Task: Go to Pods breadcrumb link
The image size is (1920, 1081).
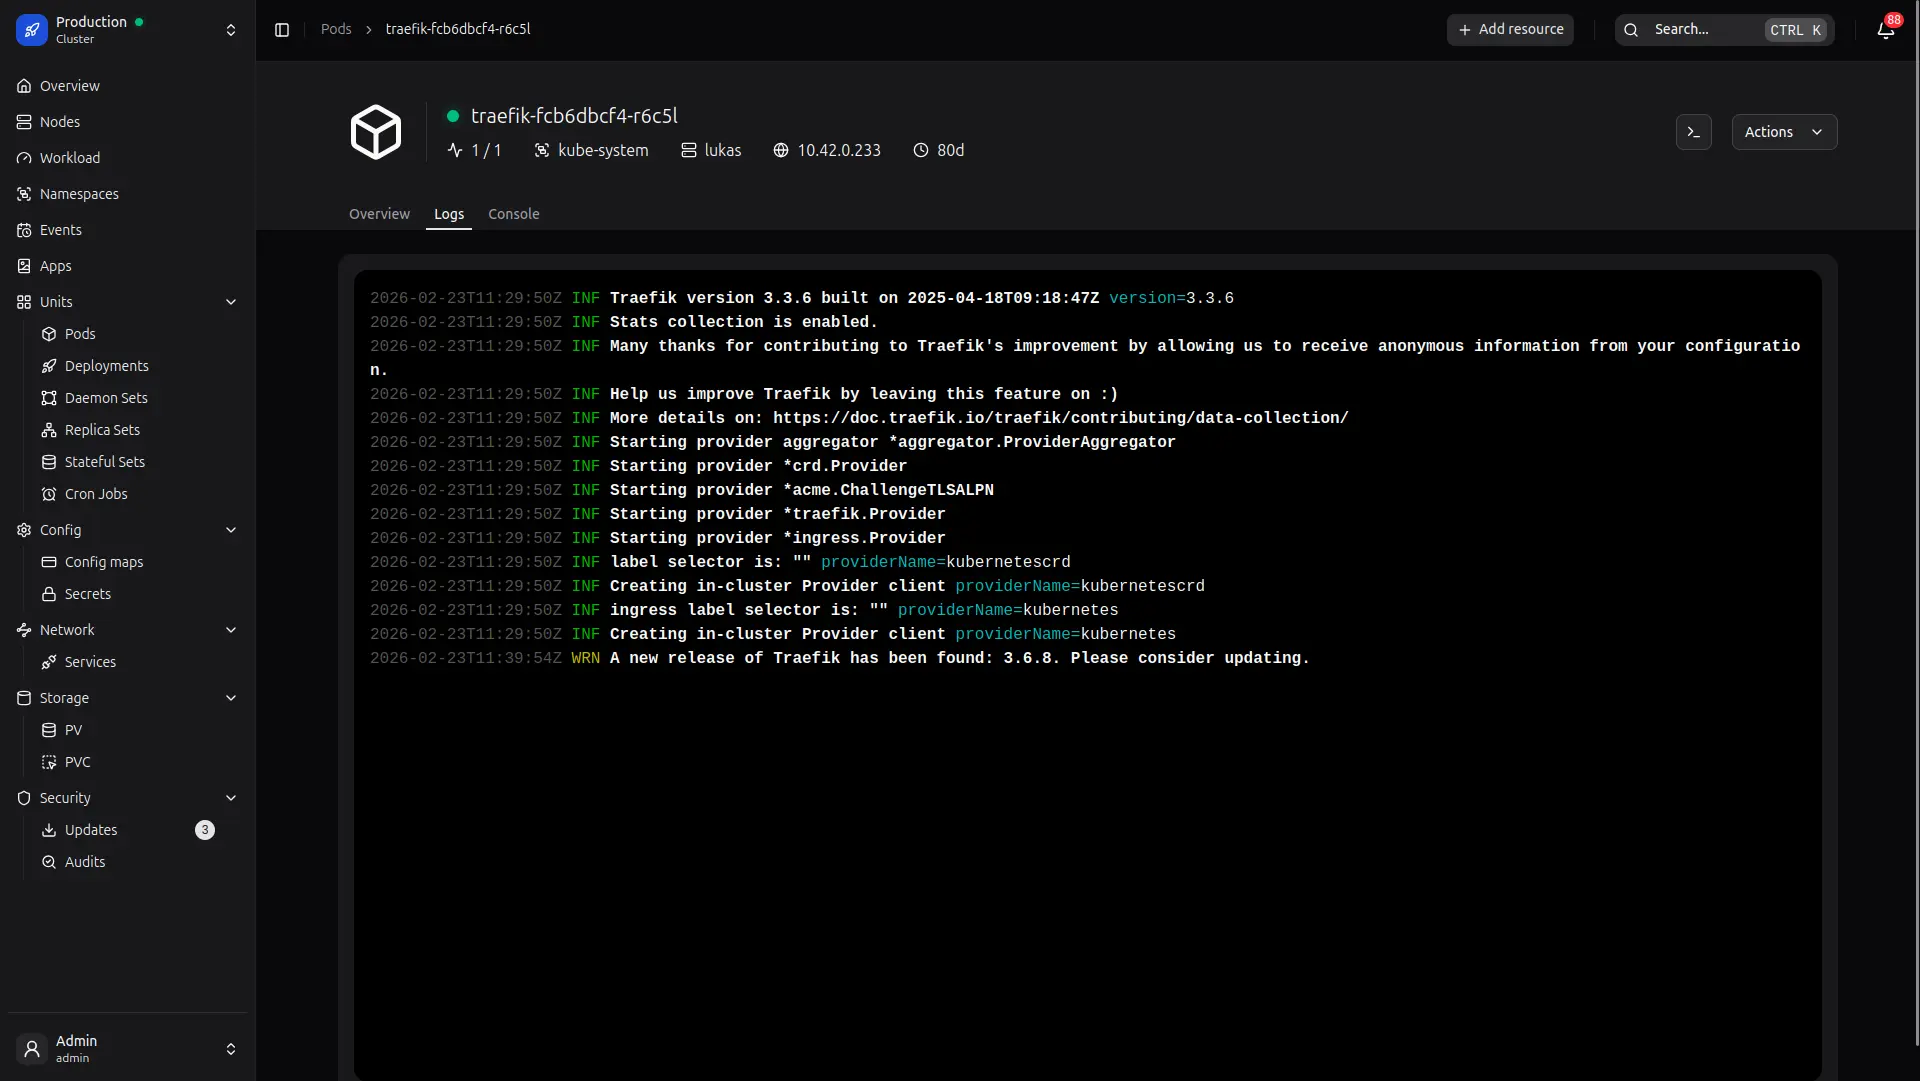Action: click(x=336, y=29)
